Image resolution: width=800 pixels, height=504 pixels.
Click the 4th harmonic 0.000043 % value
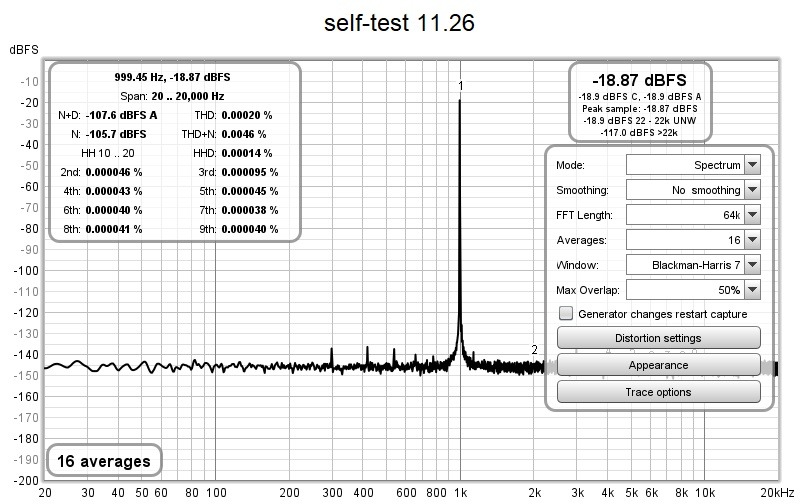coord(114,191)
